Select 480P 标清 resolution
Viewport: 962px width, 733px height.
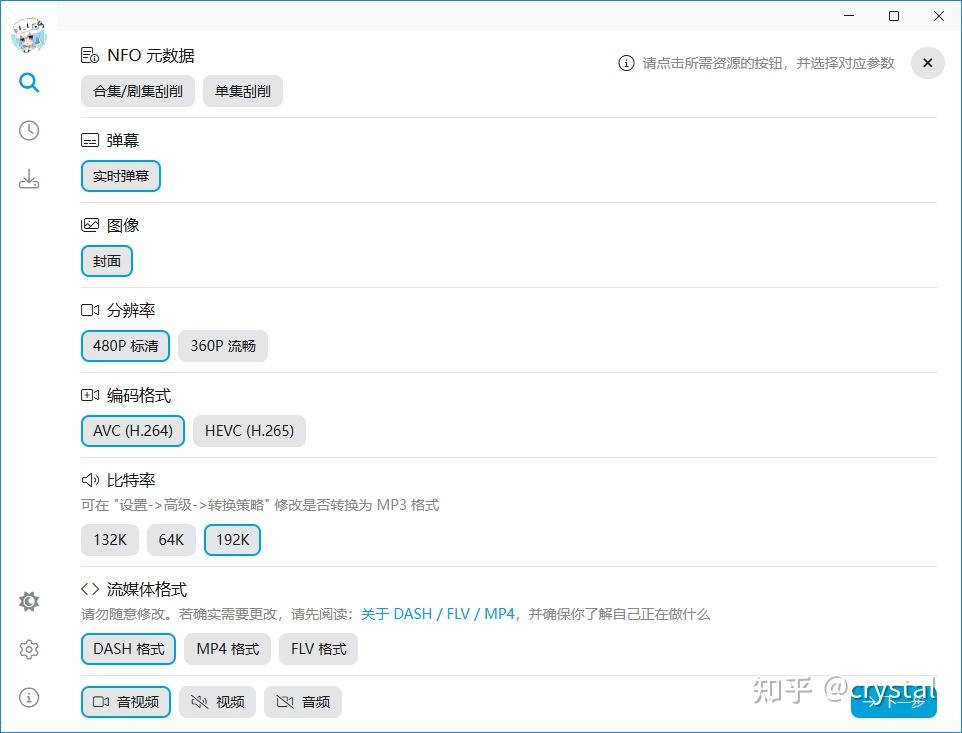pyautogui.click(x=125, y=345)
